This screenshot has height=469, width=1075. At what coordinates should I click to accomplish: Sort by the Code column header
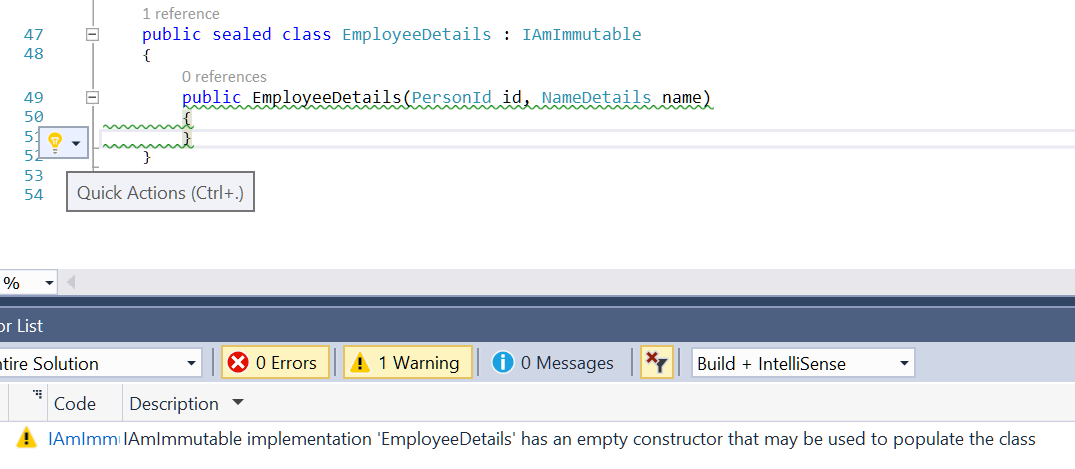click(75, 404)
